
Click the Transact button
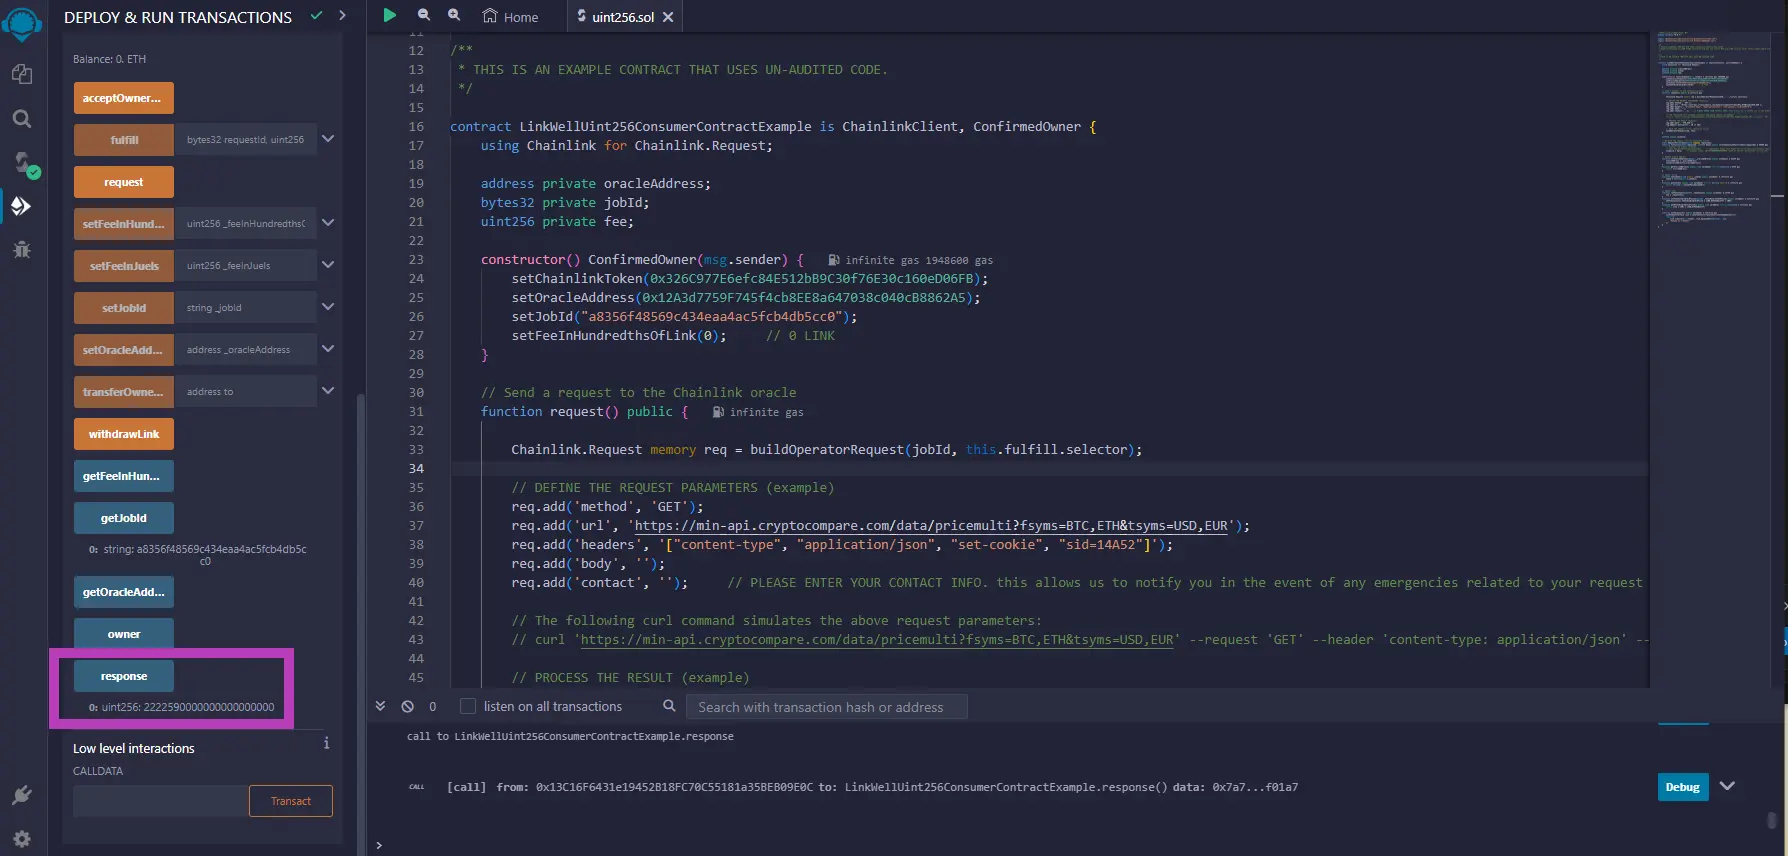click(291, 801)
